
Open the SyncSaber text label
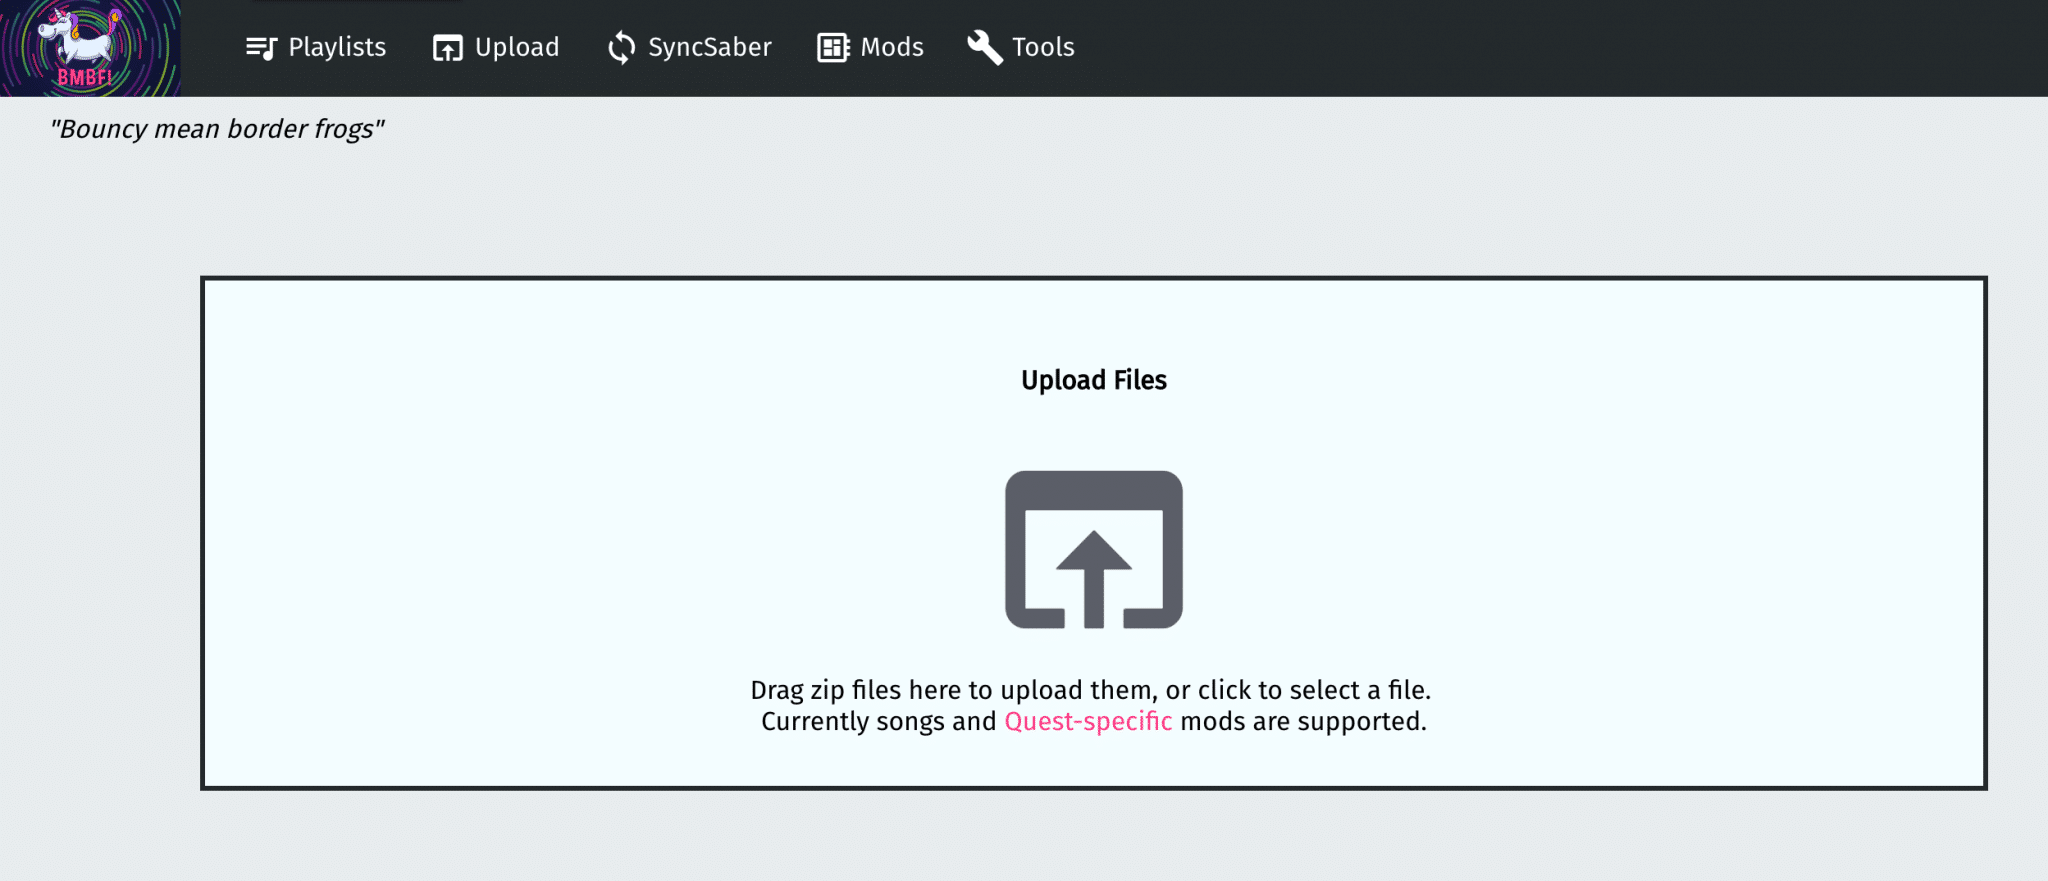pyautogui.click(x=710, y=47)
